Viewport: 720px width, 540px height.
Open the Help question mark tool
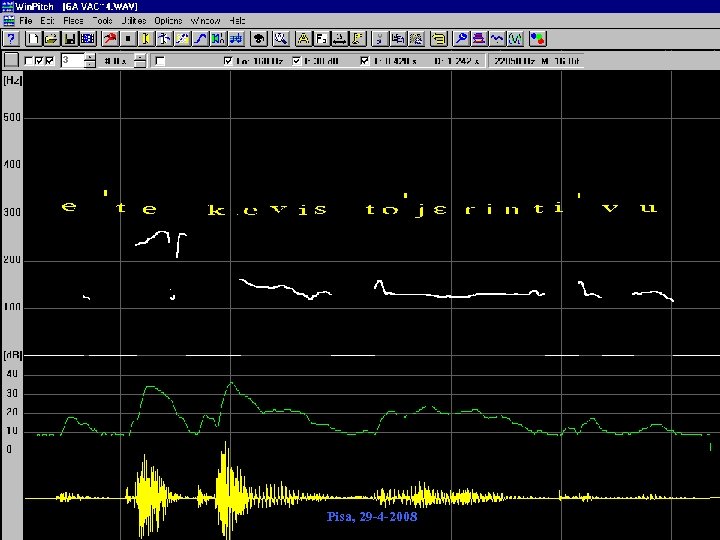[x=11, y=39]
